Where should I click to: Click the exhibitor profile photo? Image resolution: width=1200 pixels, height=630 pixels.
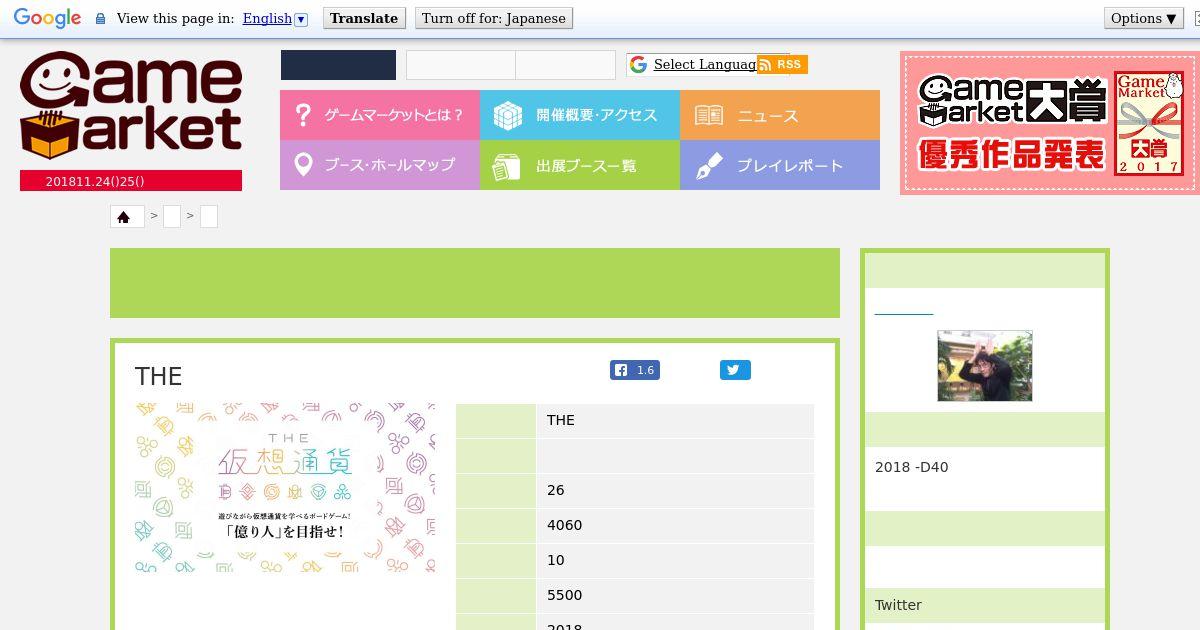click(x=985, y=366)
